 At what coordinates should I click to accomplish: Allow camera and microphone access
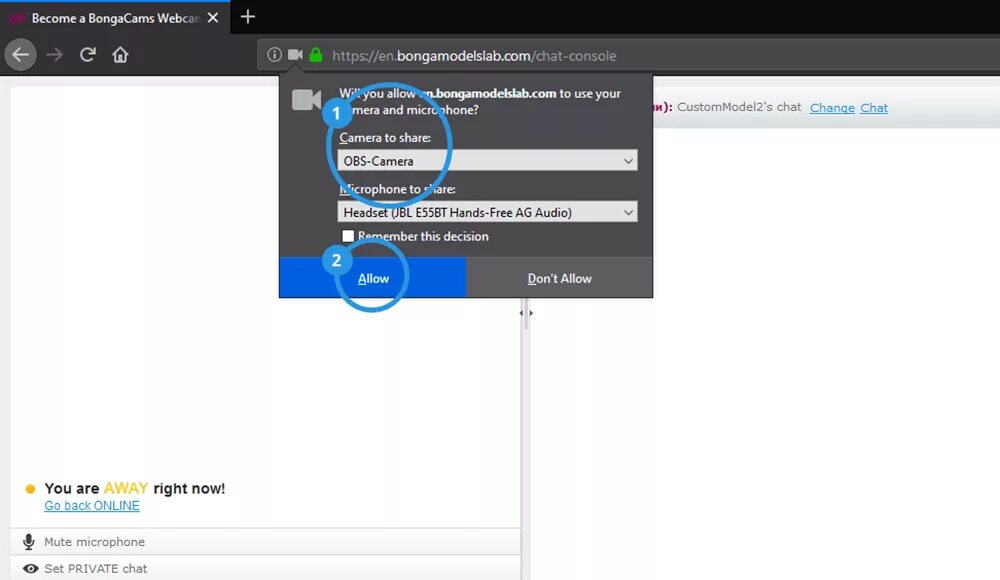coord(373,278)
